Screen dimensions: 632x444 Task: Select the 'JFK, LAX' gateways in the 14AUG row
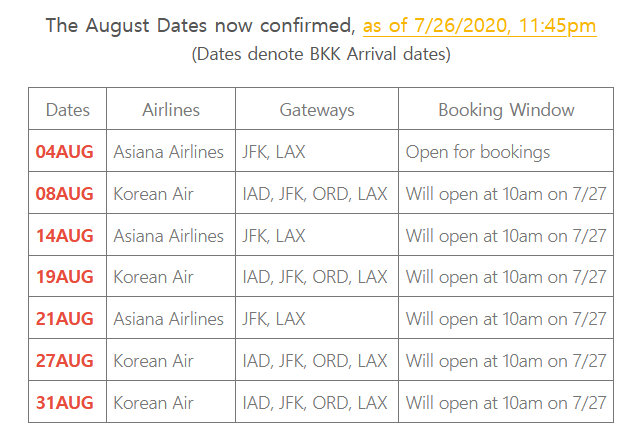pyautogui.click(x=274, y=236)
